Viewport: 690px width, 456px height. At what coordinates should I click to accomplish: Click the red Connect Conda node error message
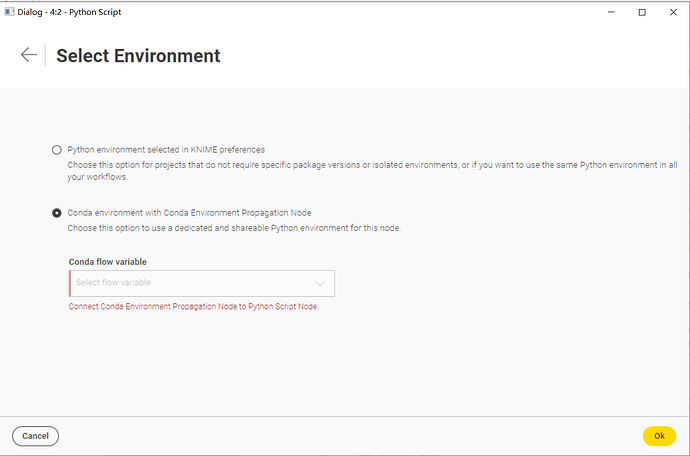[193, 306]
